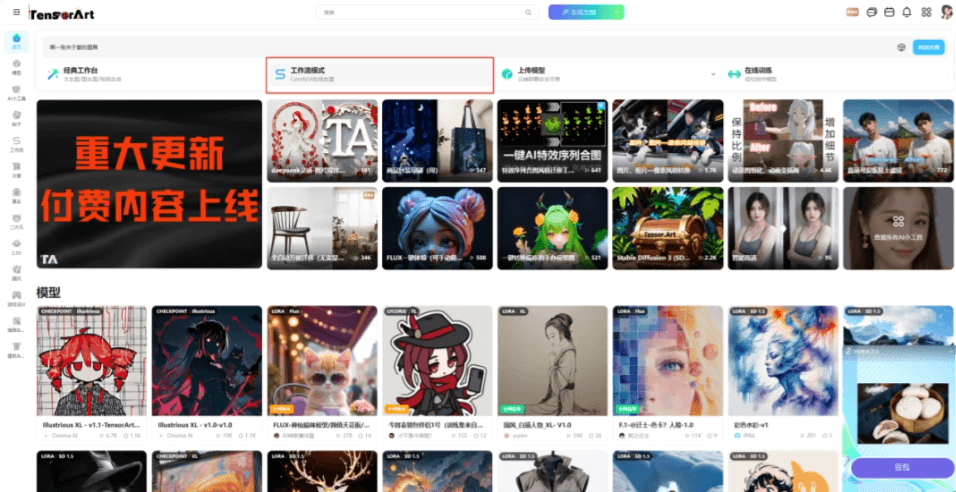Click the magnifier icon in the search box
The image size is (956, 492).
pyautogui.click(x=529, y=12)
